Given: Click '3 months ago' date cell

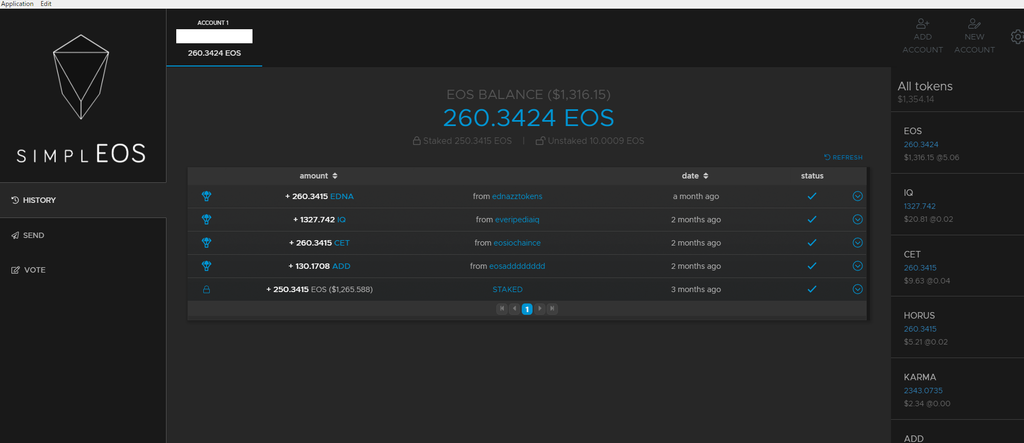Looking at the screenshot, I should click(x=696, y=289).
